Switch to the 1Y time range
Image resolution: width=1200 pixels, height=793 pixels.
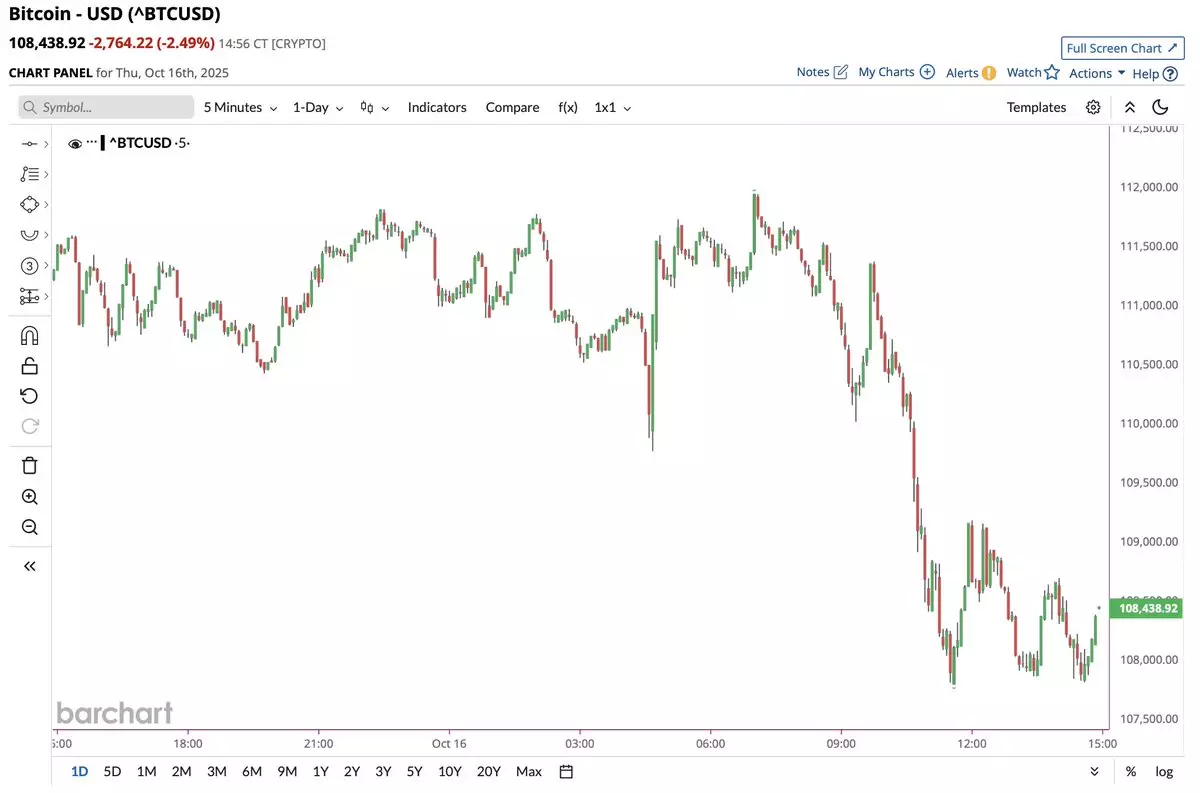pyautogui.click(x=320, y=771)
